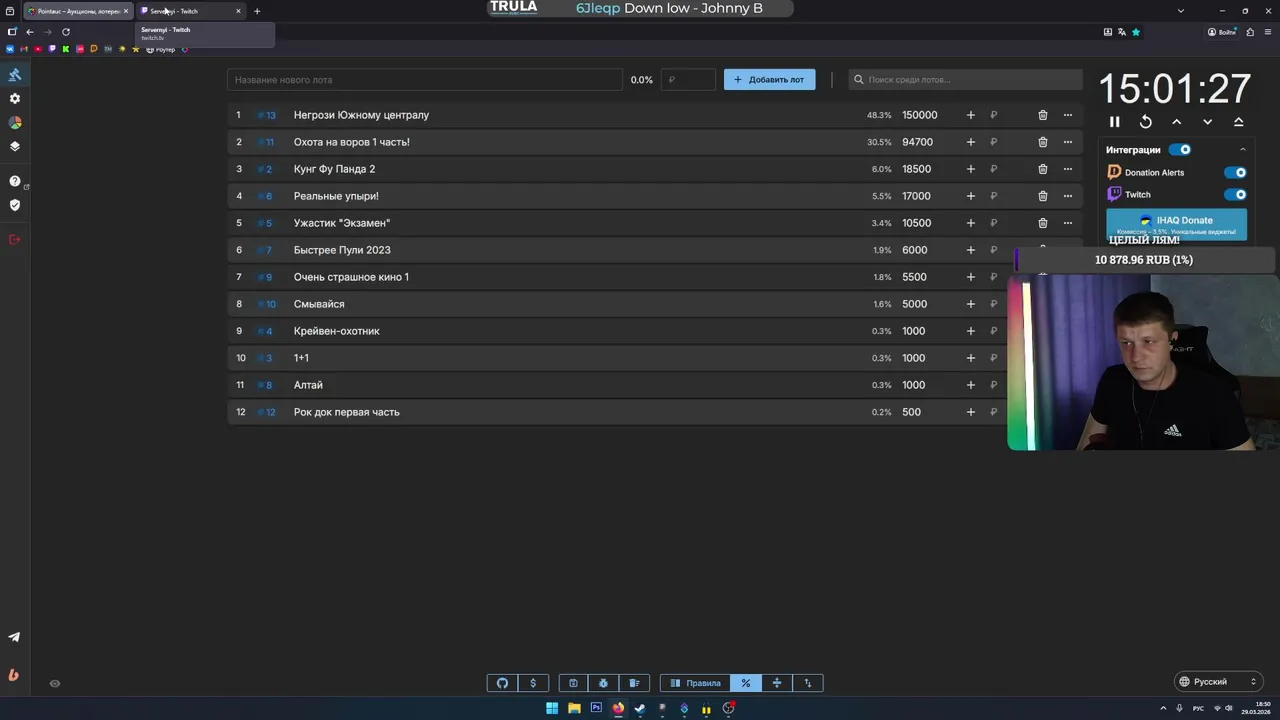This screenshot has height=720, width=1280.
Task: Decrease timer with the down chevron
Action: click(x=1208, y=122)
